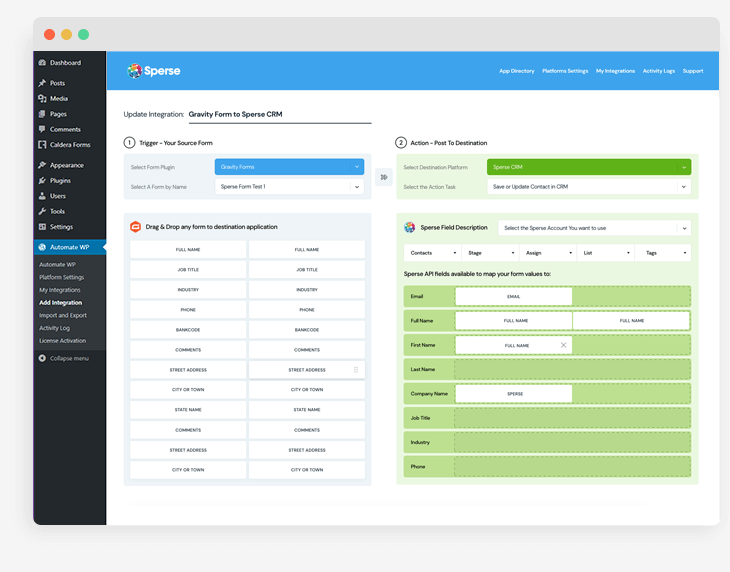This screenshot has height=572, width=730.
Task: Click the Collapse menu arrow icon
Action: 42,358
